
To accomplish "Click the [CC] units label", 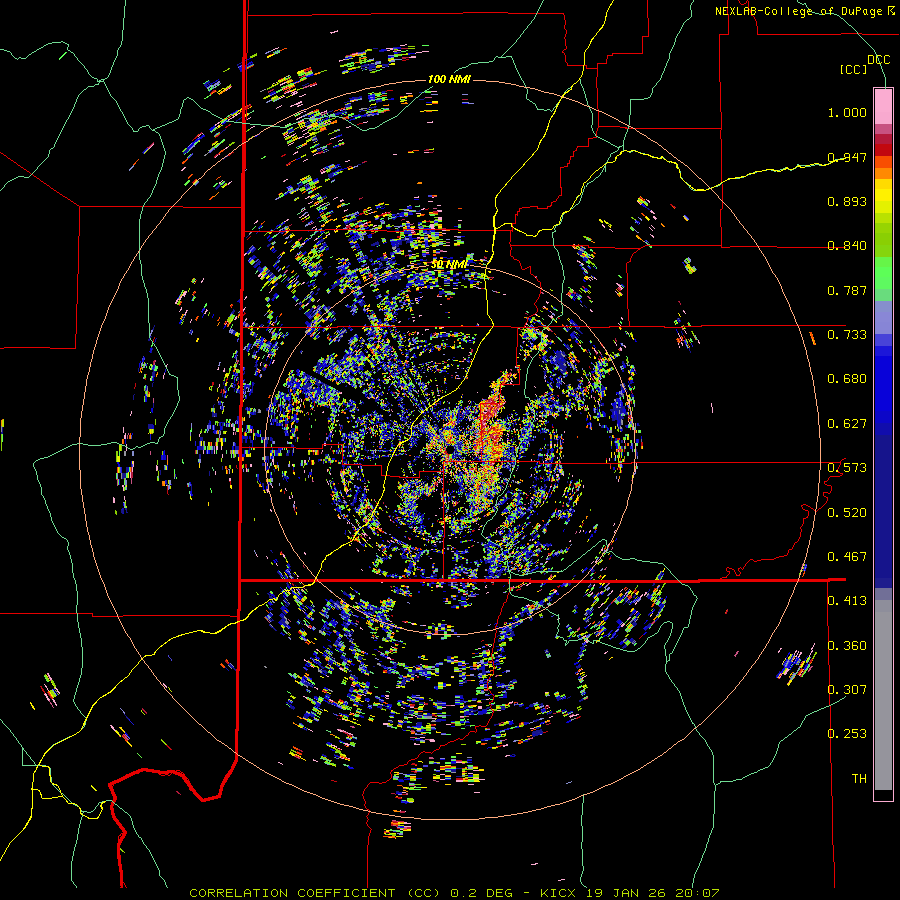I will tap(854, 69).
